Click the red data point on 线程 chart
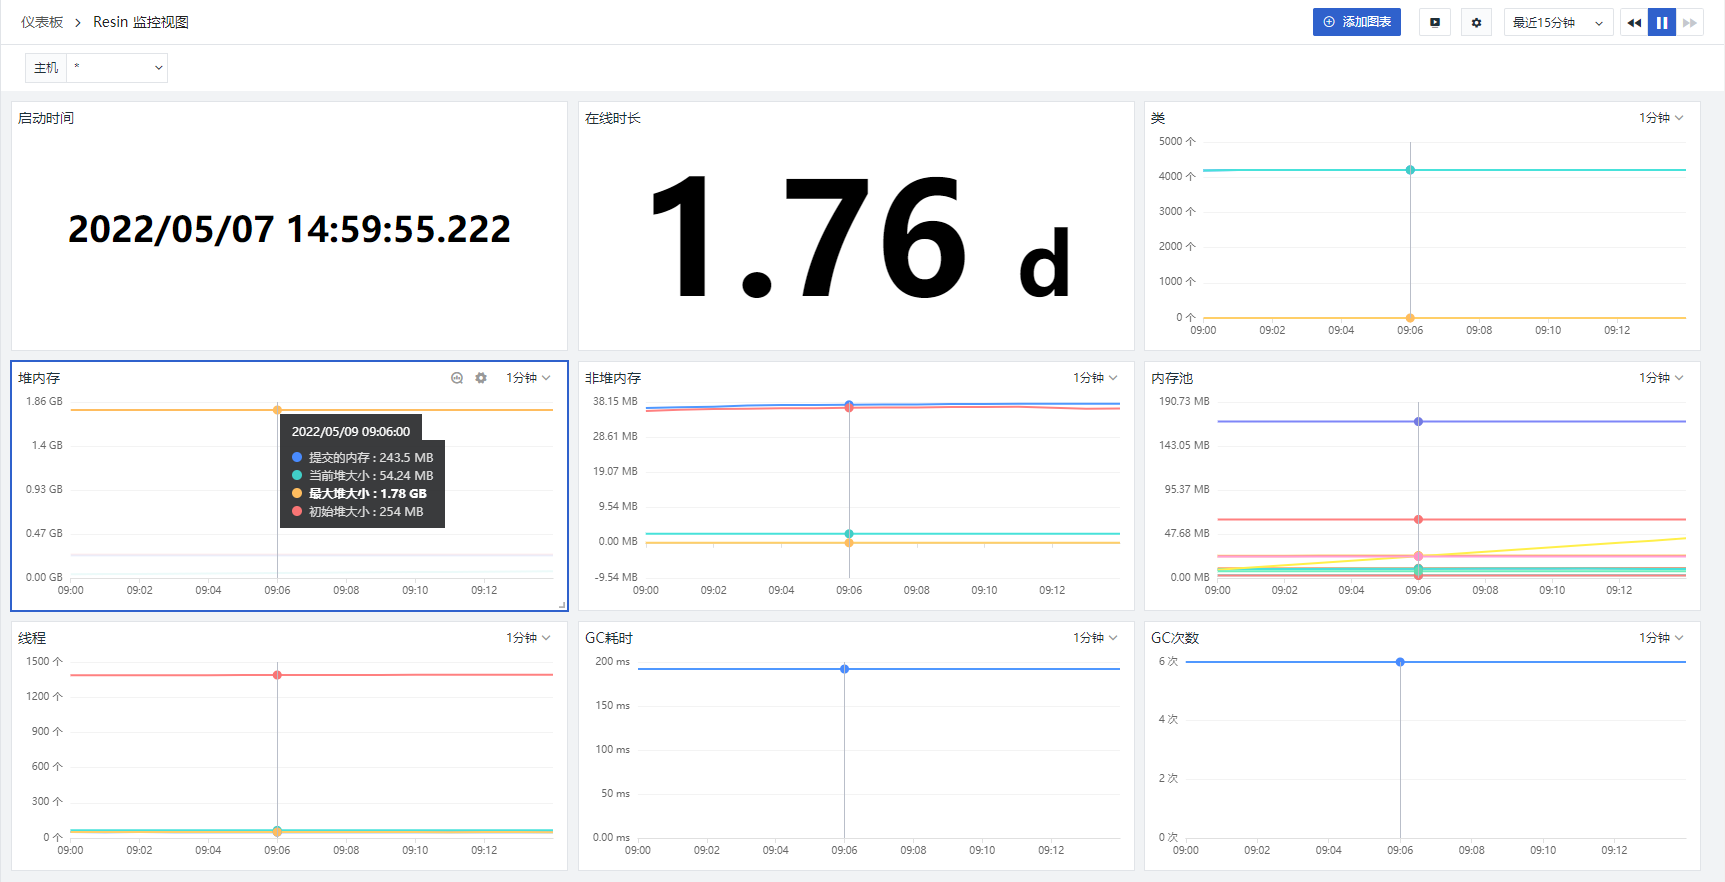Image resolution: width=1725 pixels, height=882 pixels. 277,675
